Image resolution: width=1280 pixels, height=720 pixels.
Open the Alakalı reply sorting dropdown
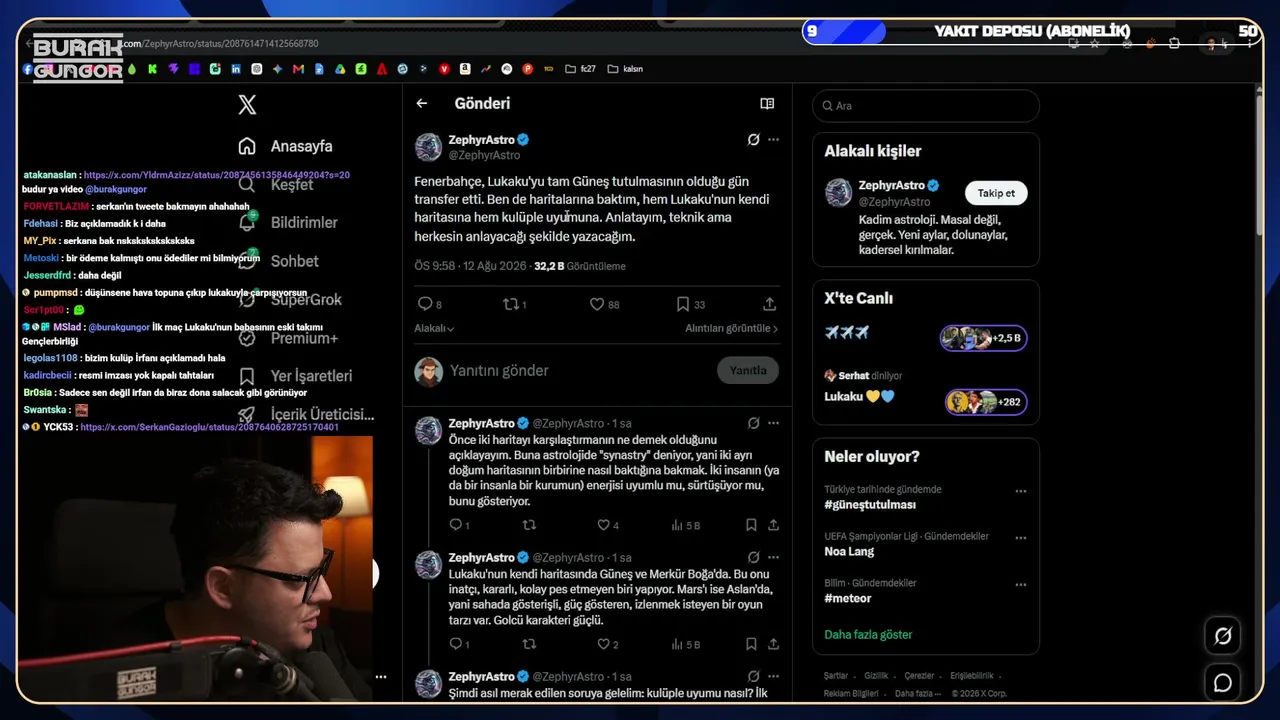(x=434, y=328)
